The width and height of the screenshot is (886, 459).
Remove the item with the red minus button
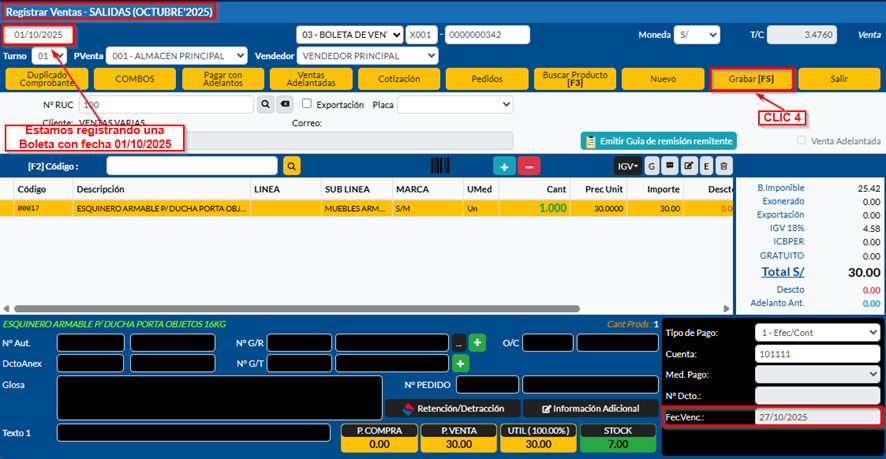pos(530,166)
